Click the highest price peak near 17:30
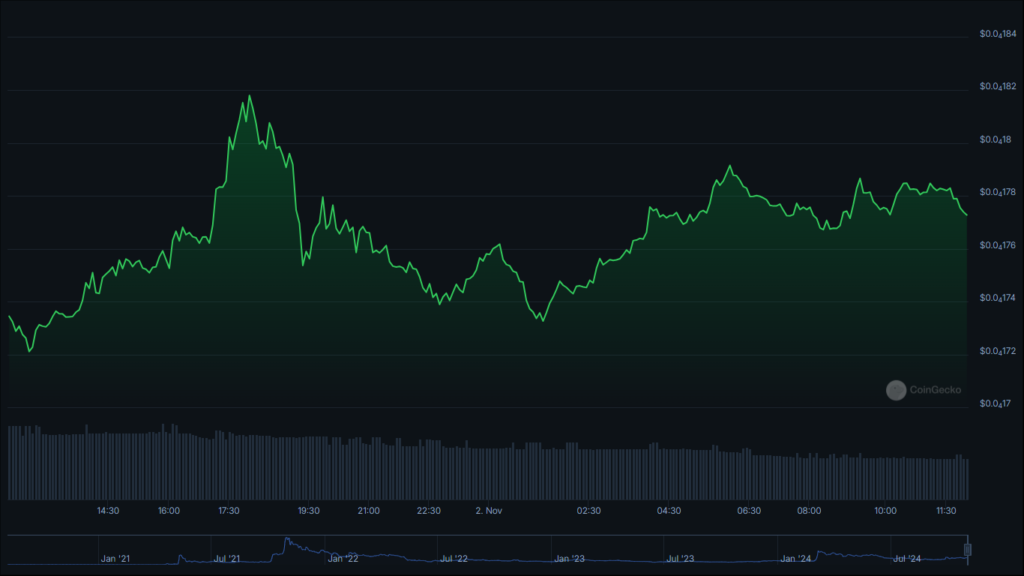This screenshot has width=1024, height=576. pyautogui.click(x=249, y=97)
